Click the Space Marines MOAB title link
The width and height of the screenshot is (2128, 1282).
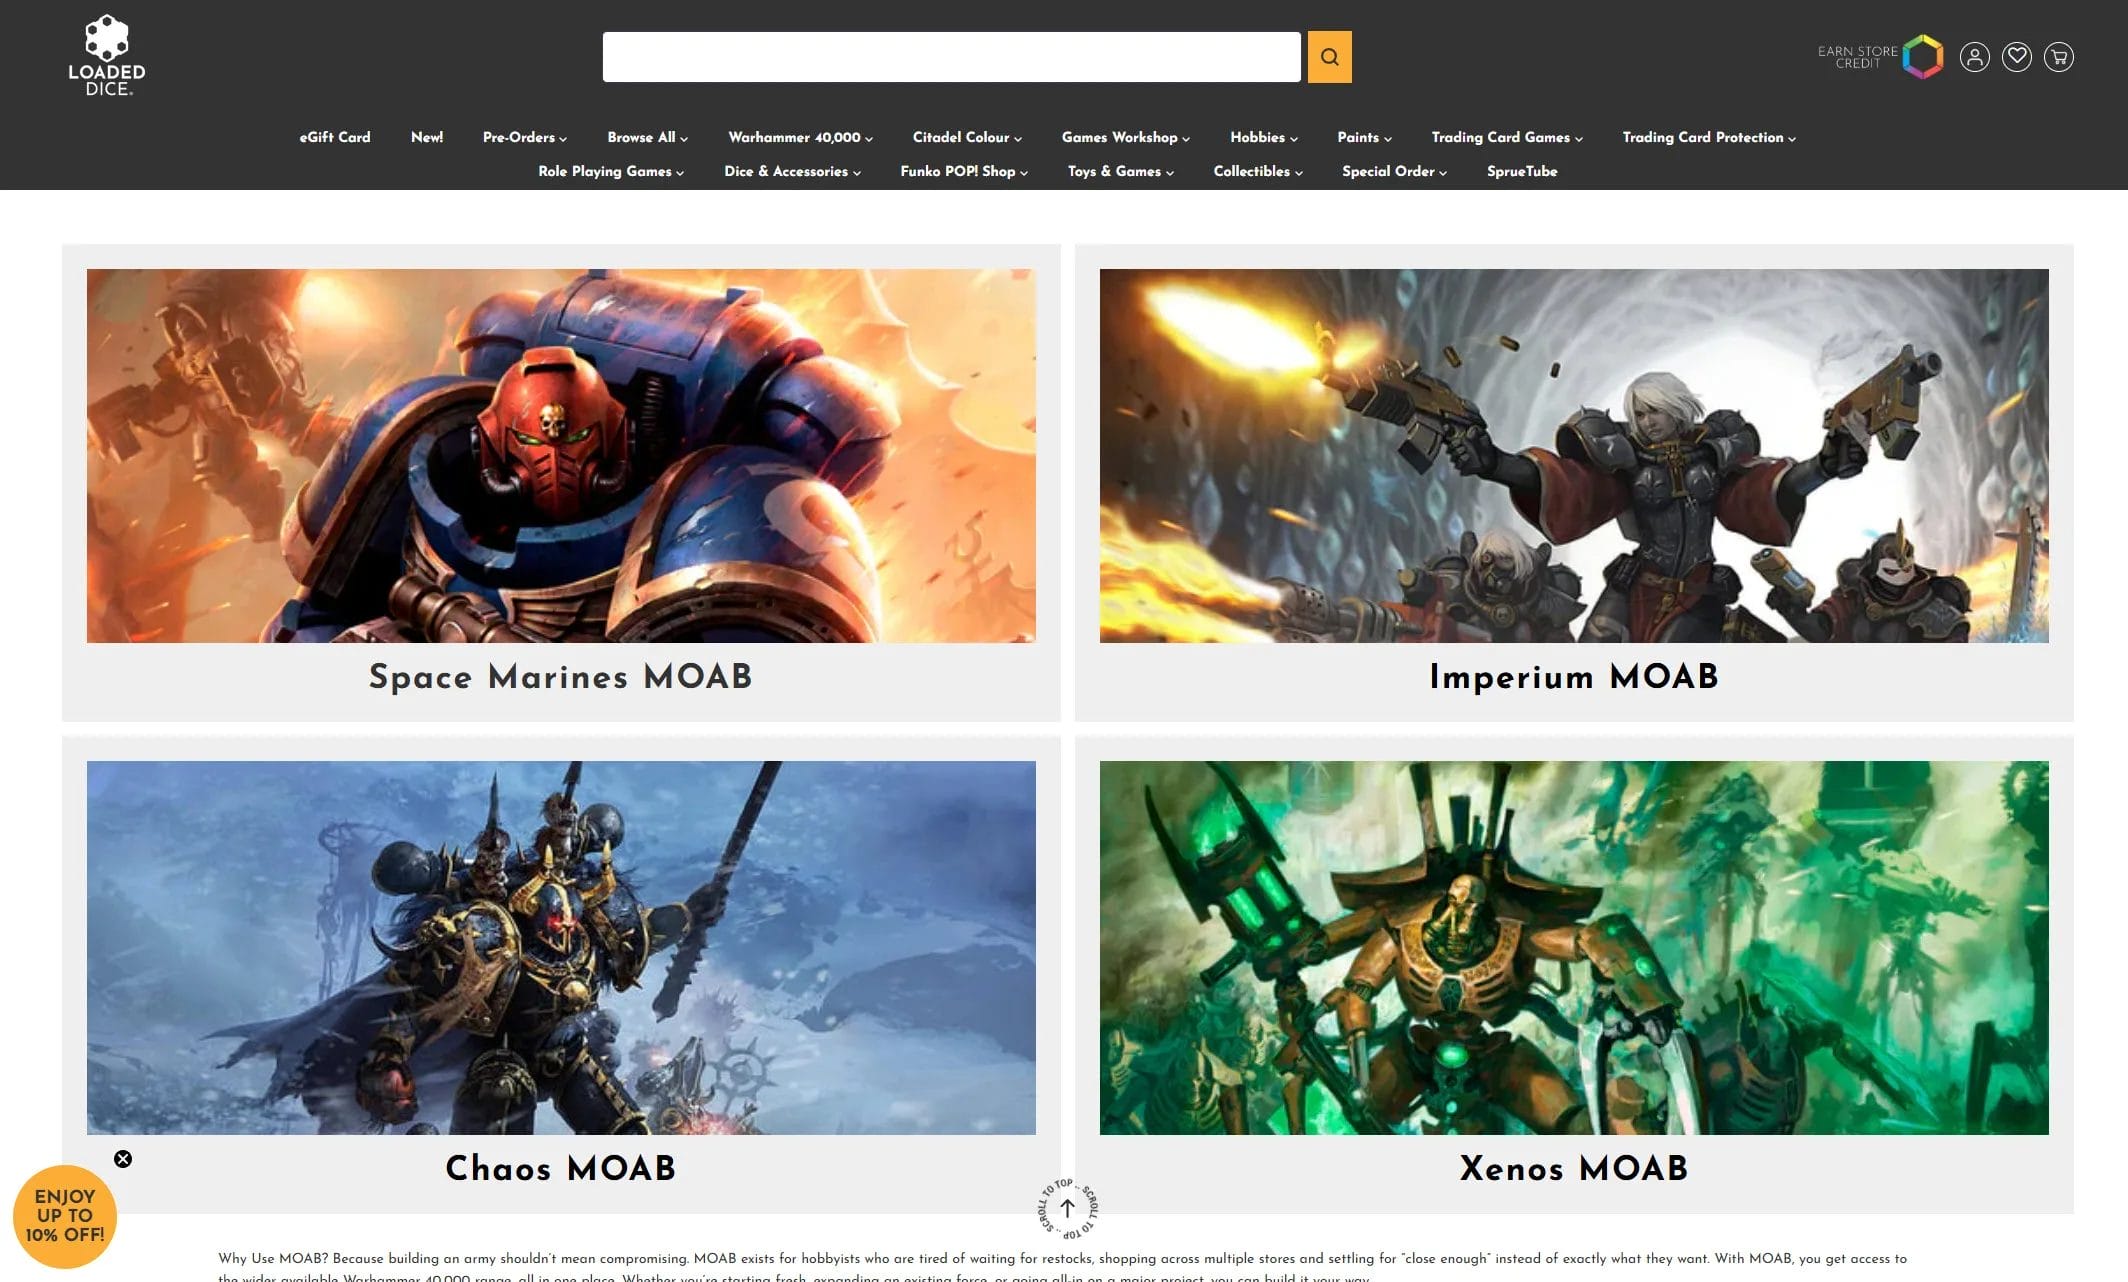coord(560,677)
